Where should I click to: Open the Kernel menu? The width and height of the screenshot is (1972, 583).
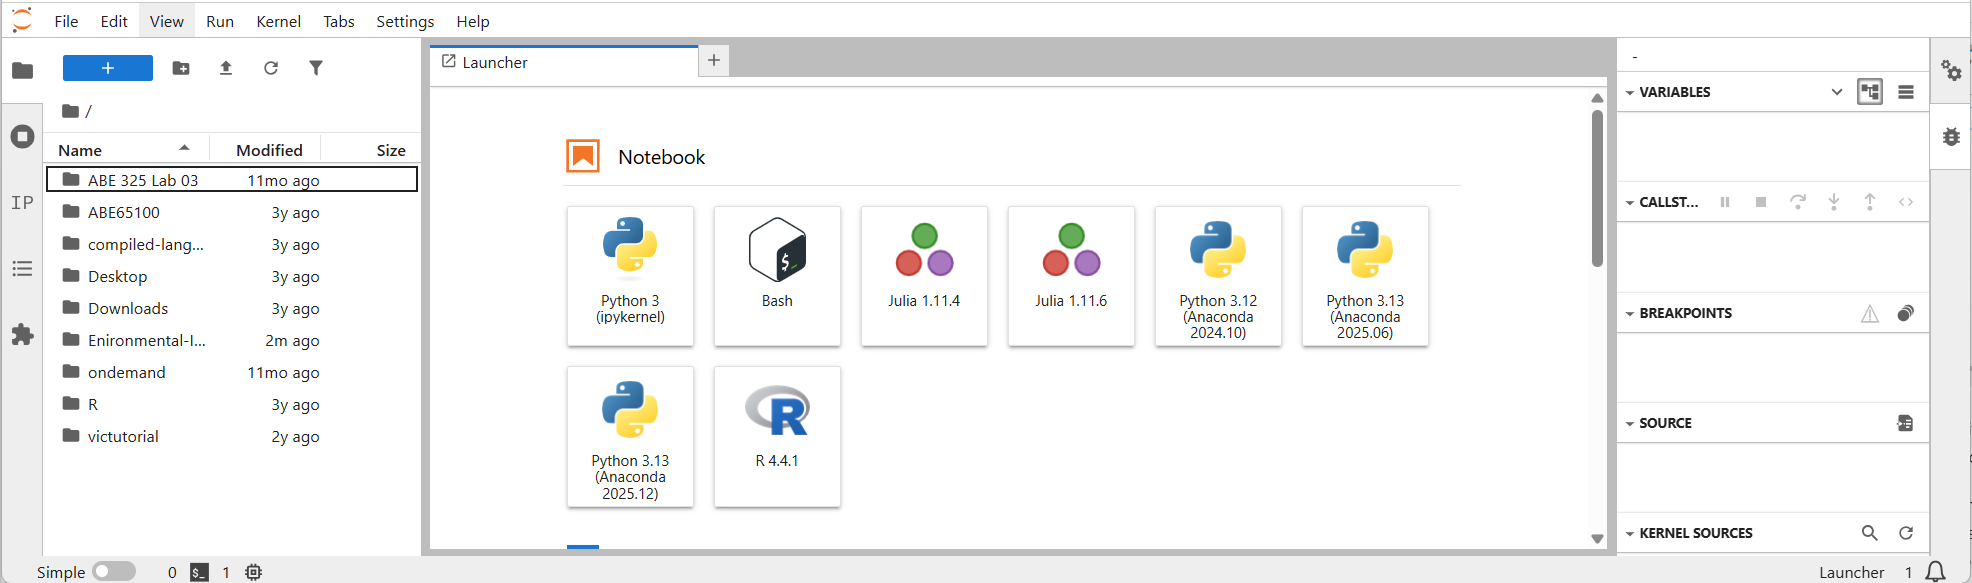(279, 21)
